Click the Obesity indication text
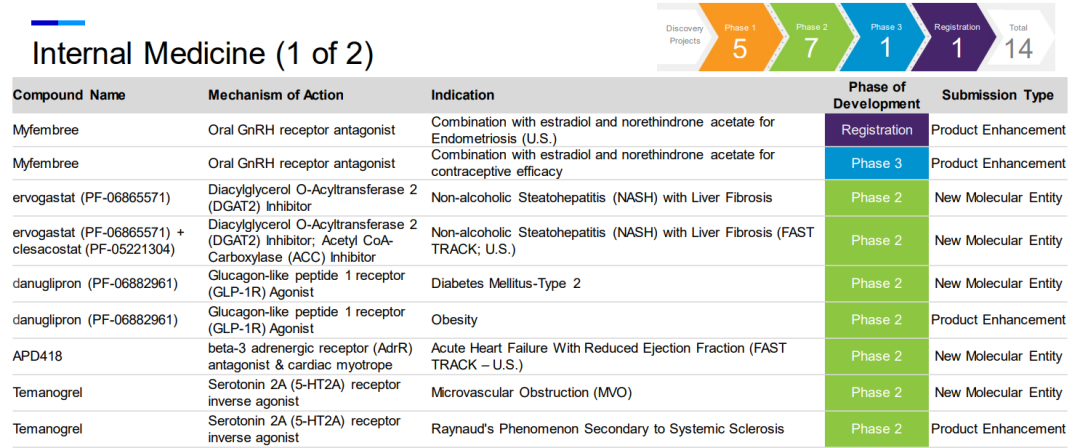The height and width of the screenshot is (448, 1080). pos(454,320)
